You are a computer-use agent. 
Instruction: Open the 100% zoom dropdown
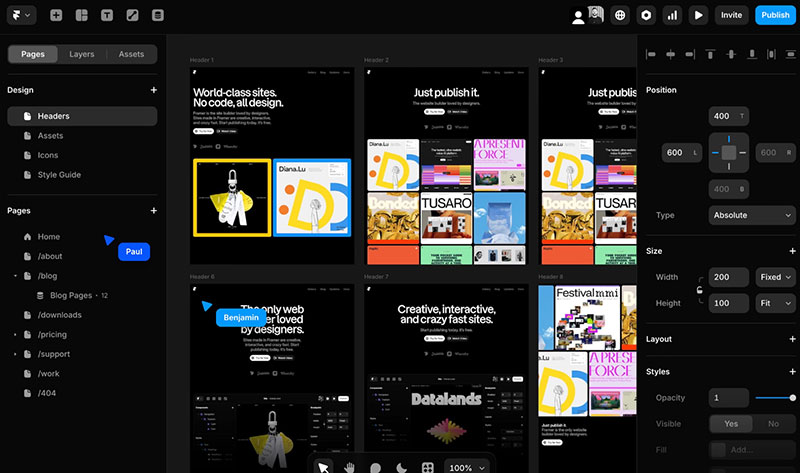(x=467, y=467)
